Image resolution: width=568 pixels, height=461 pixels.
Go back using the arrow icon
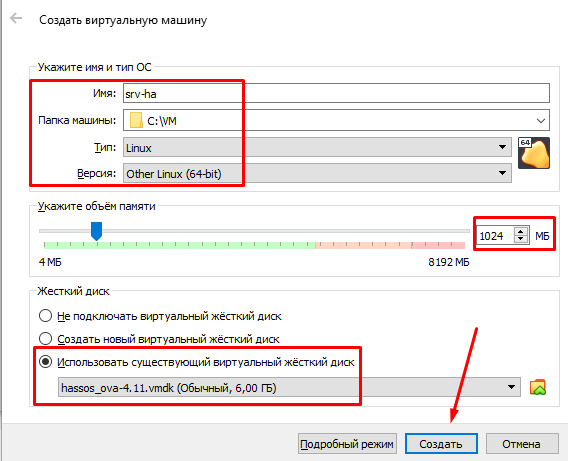pyautogui.click(x=16, y=18)
